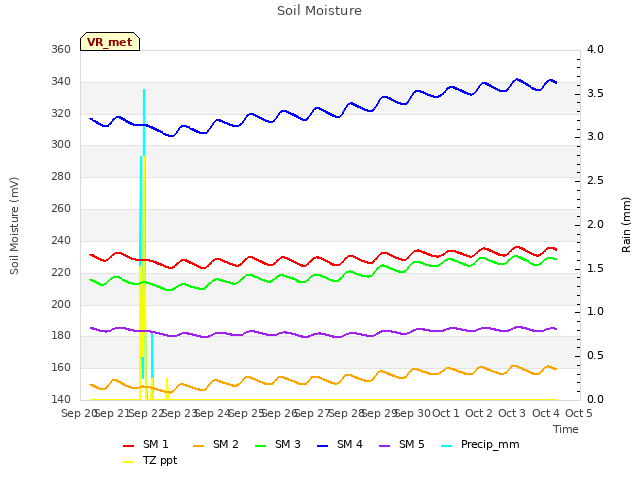Click the VR_met label badge
640x480 pixels.
click(110, 42)
